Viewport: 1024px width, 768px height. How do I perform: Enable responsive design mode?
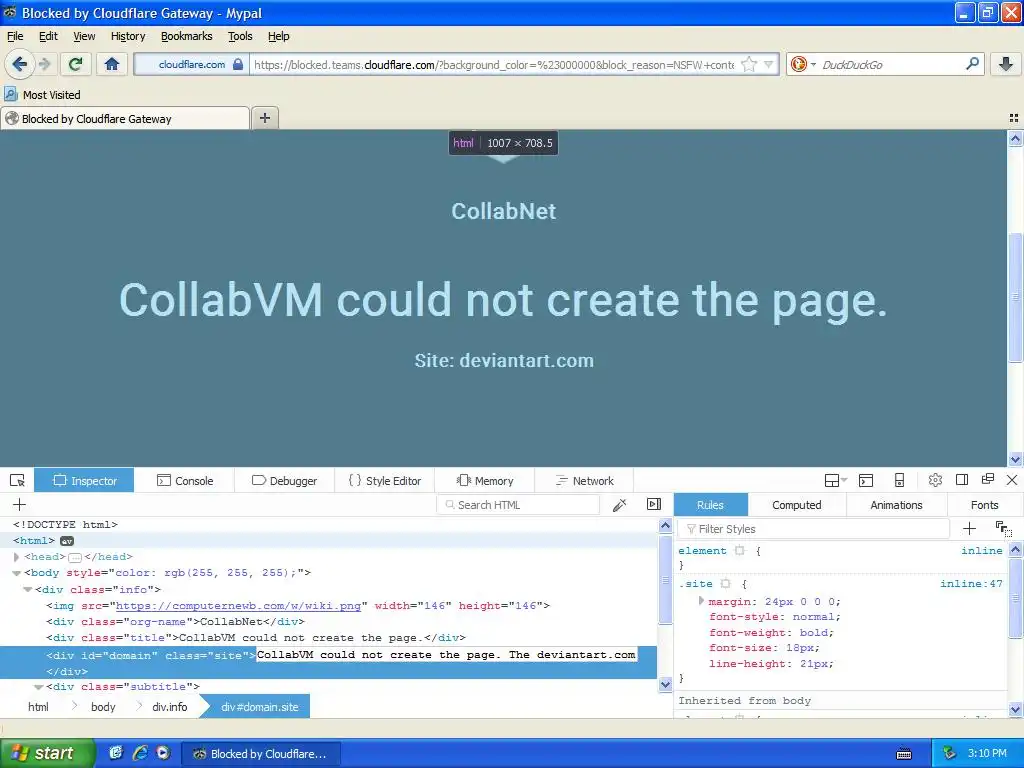(x=899, y=481)
